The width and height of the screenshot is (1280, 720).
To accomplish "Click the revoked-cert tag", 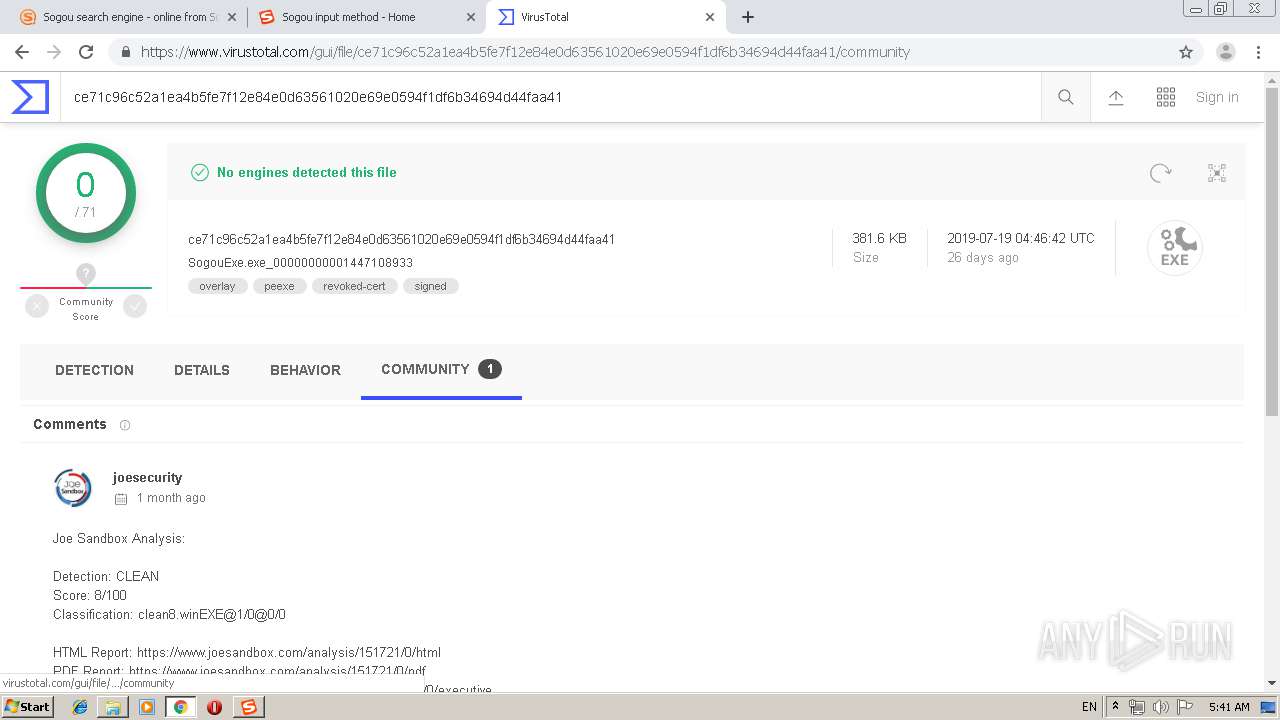I will [x=354, y=286].
